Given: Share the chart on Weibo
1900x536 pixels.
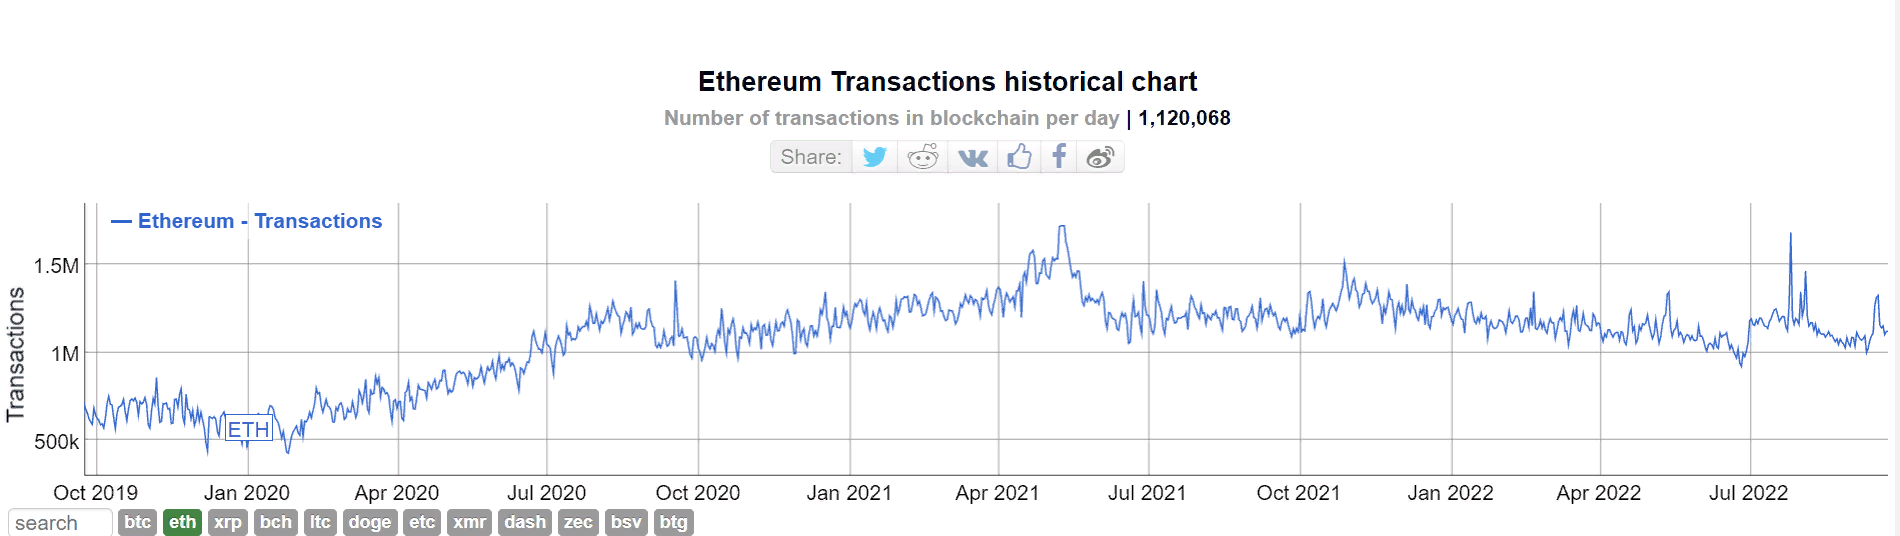Looking at the screenshot, I should 1100,157.
